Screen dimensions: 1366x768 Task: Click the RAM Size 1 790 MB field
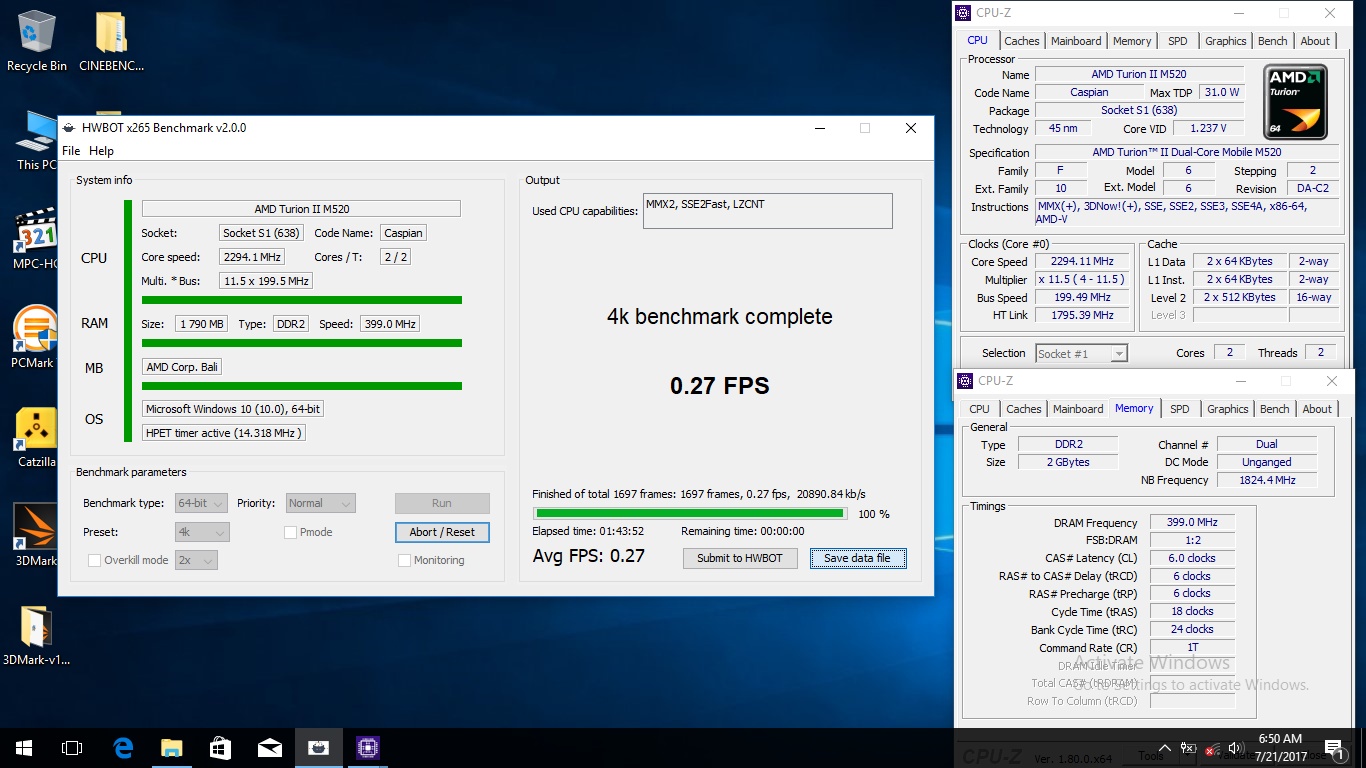point(201,324)
